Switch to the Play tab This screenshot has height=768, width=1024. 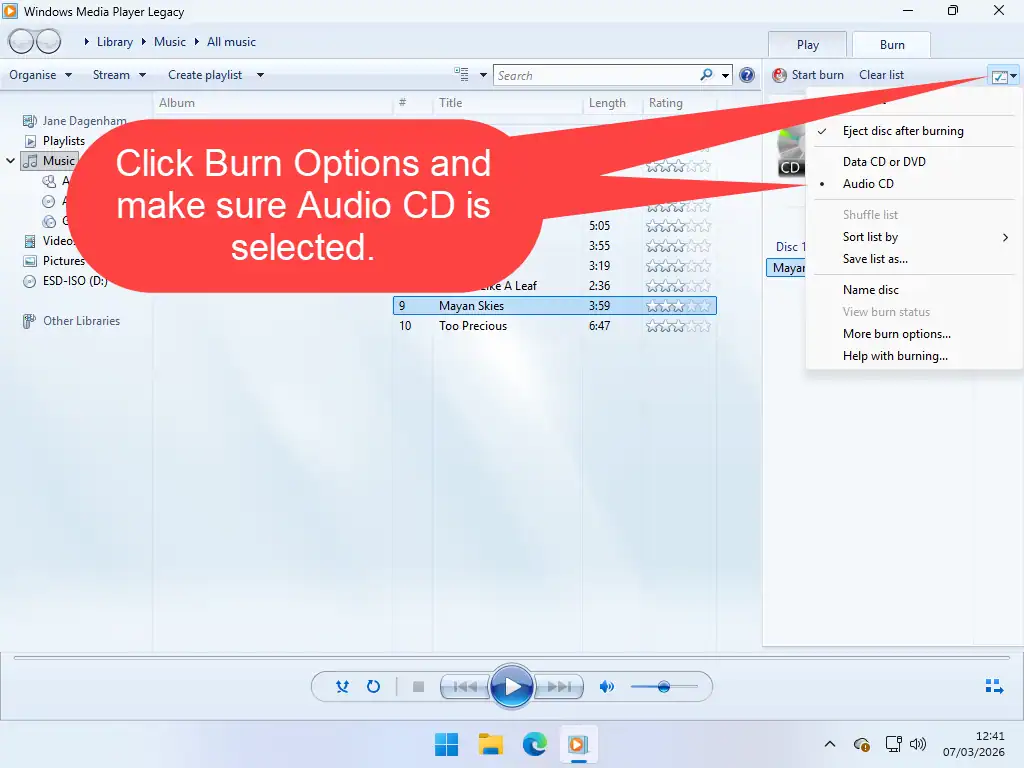coord(806,44)
